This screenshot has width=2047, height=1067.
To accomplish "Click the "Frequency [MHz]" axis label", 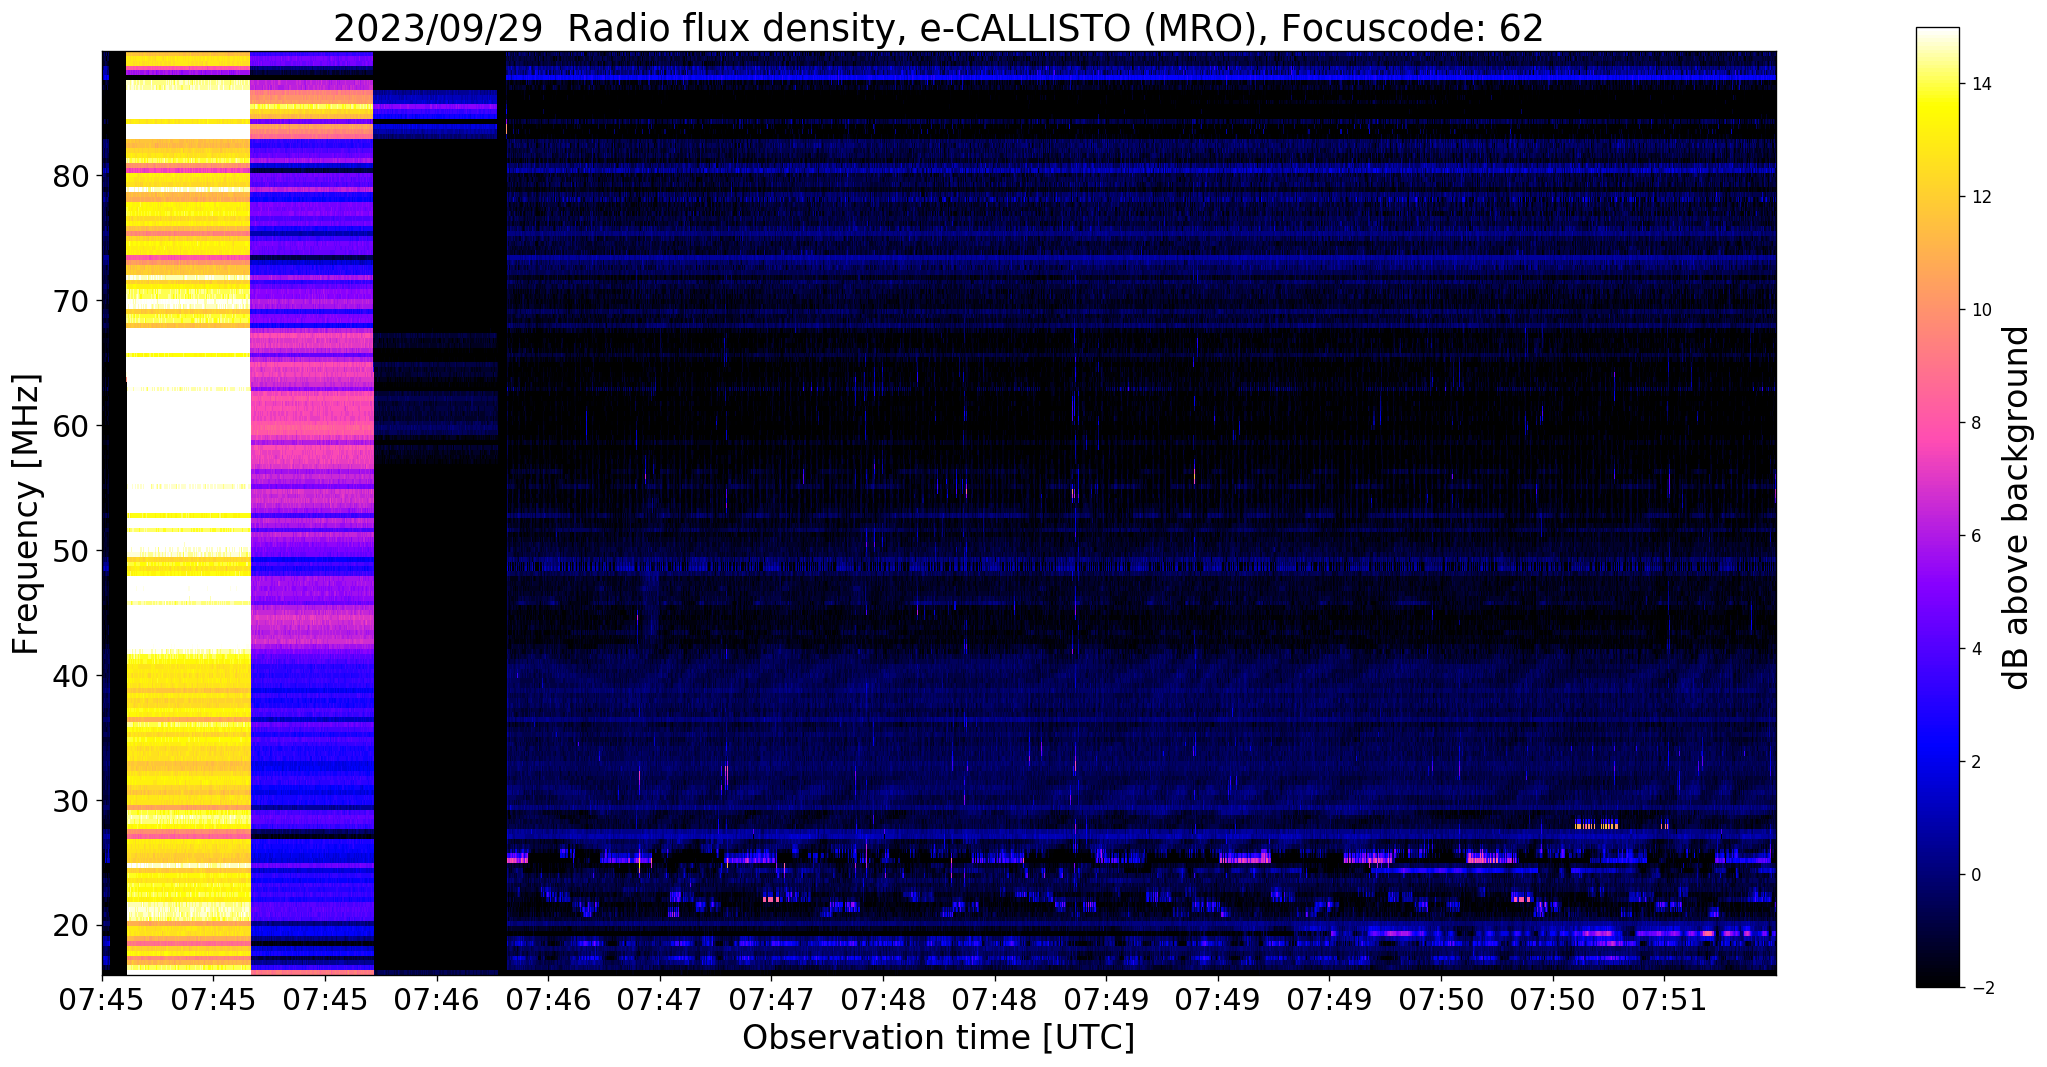I will coord(27,514).
